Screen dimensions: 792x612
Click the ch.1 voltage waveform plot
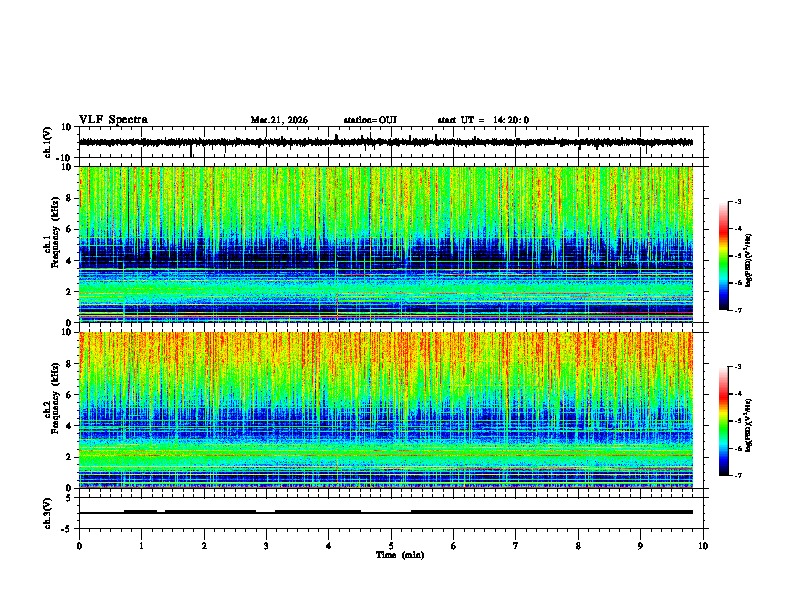[x=393, y=142]
